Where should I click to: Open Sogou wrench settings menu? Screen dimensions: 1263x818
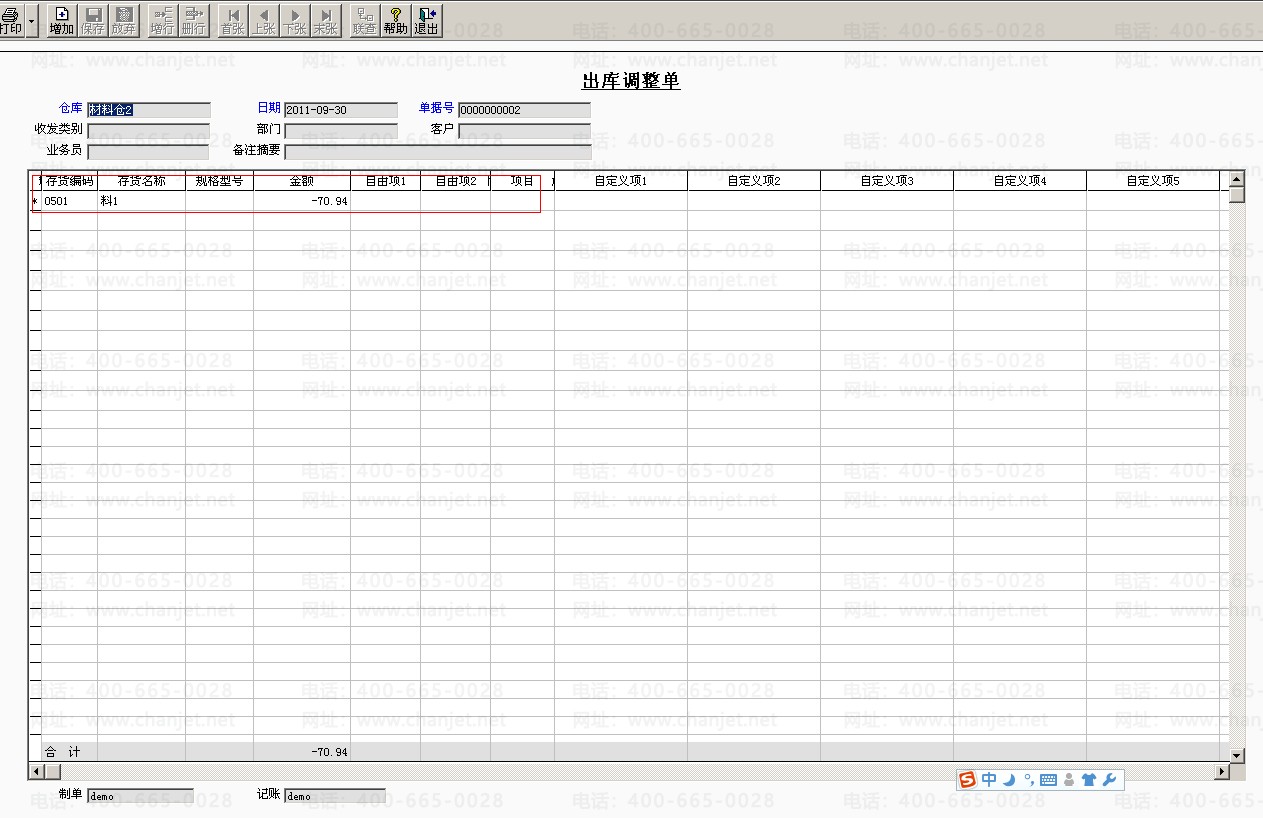(x=1109, y=780)
